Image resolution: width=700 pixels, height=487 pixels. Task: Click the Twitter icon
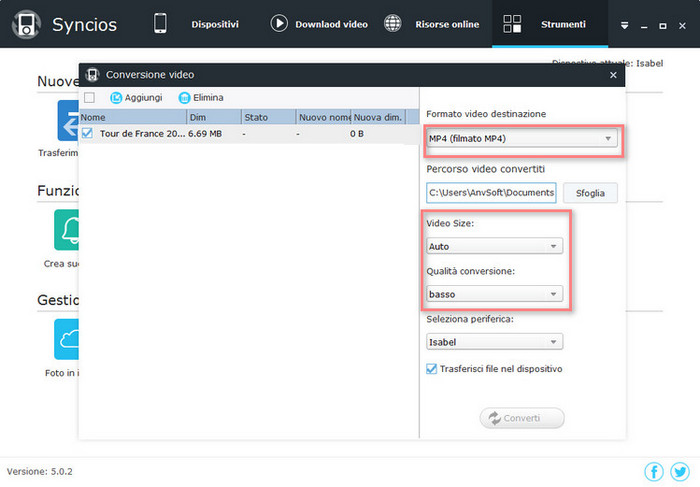point(680,471)
